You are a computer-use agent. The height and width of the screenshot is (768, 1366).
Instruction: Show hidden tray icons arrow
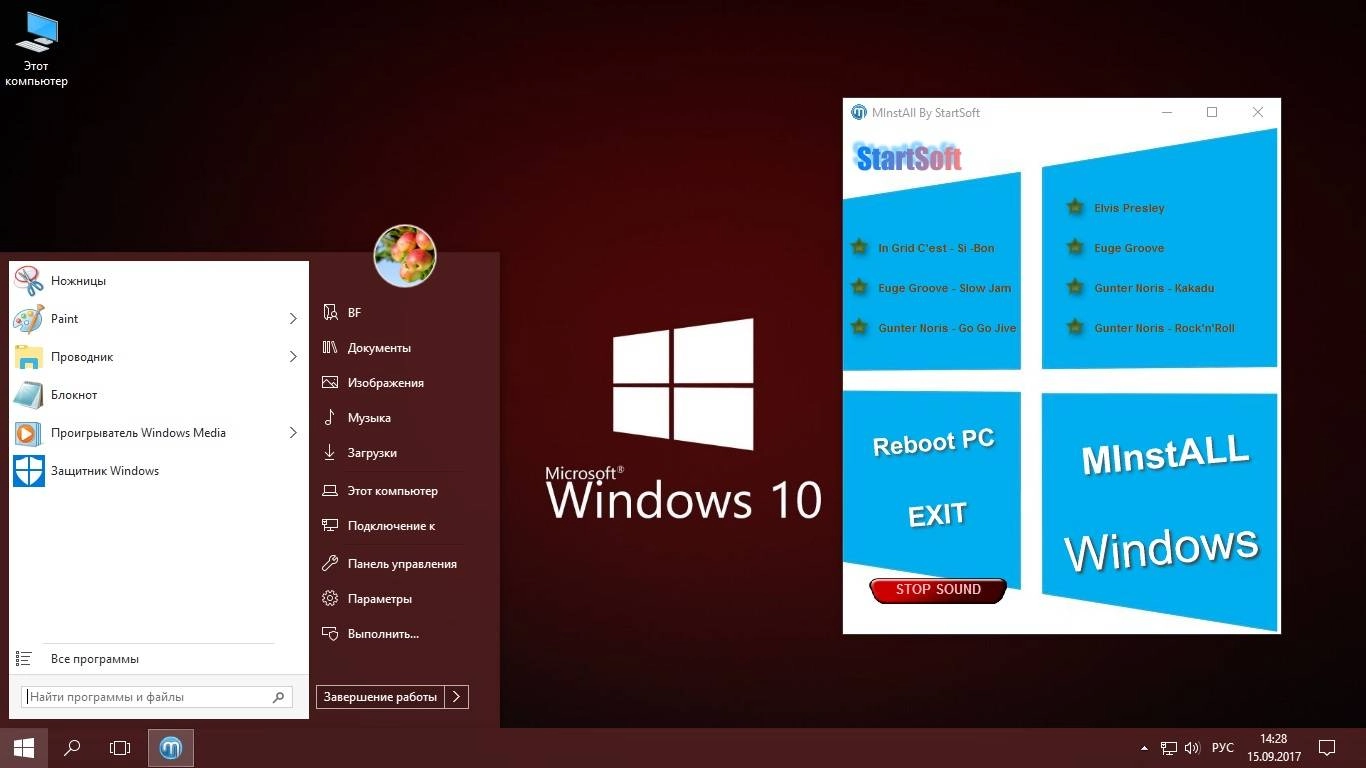click(1144, 748)
